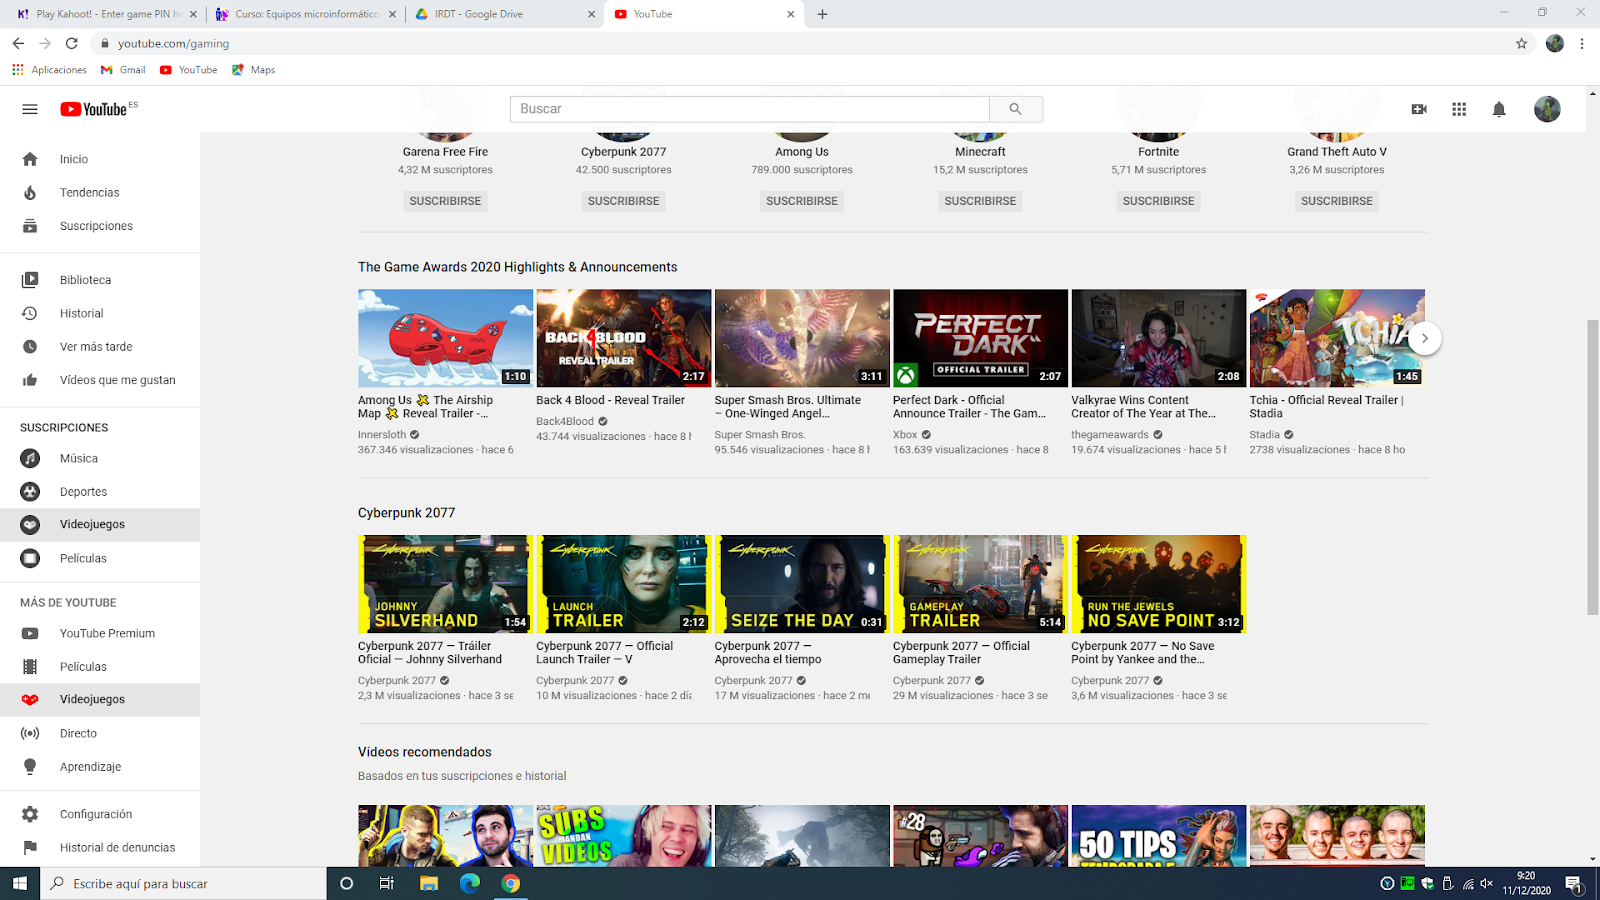This screenshot has width=1600, height=900.
Task: Subscribe to Minecraft
Action: (x=980, y=201)
